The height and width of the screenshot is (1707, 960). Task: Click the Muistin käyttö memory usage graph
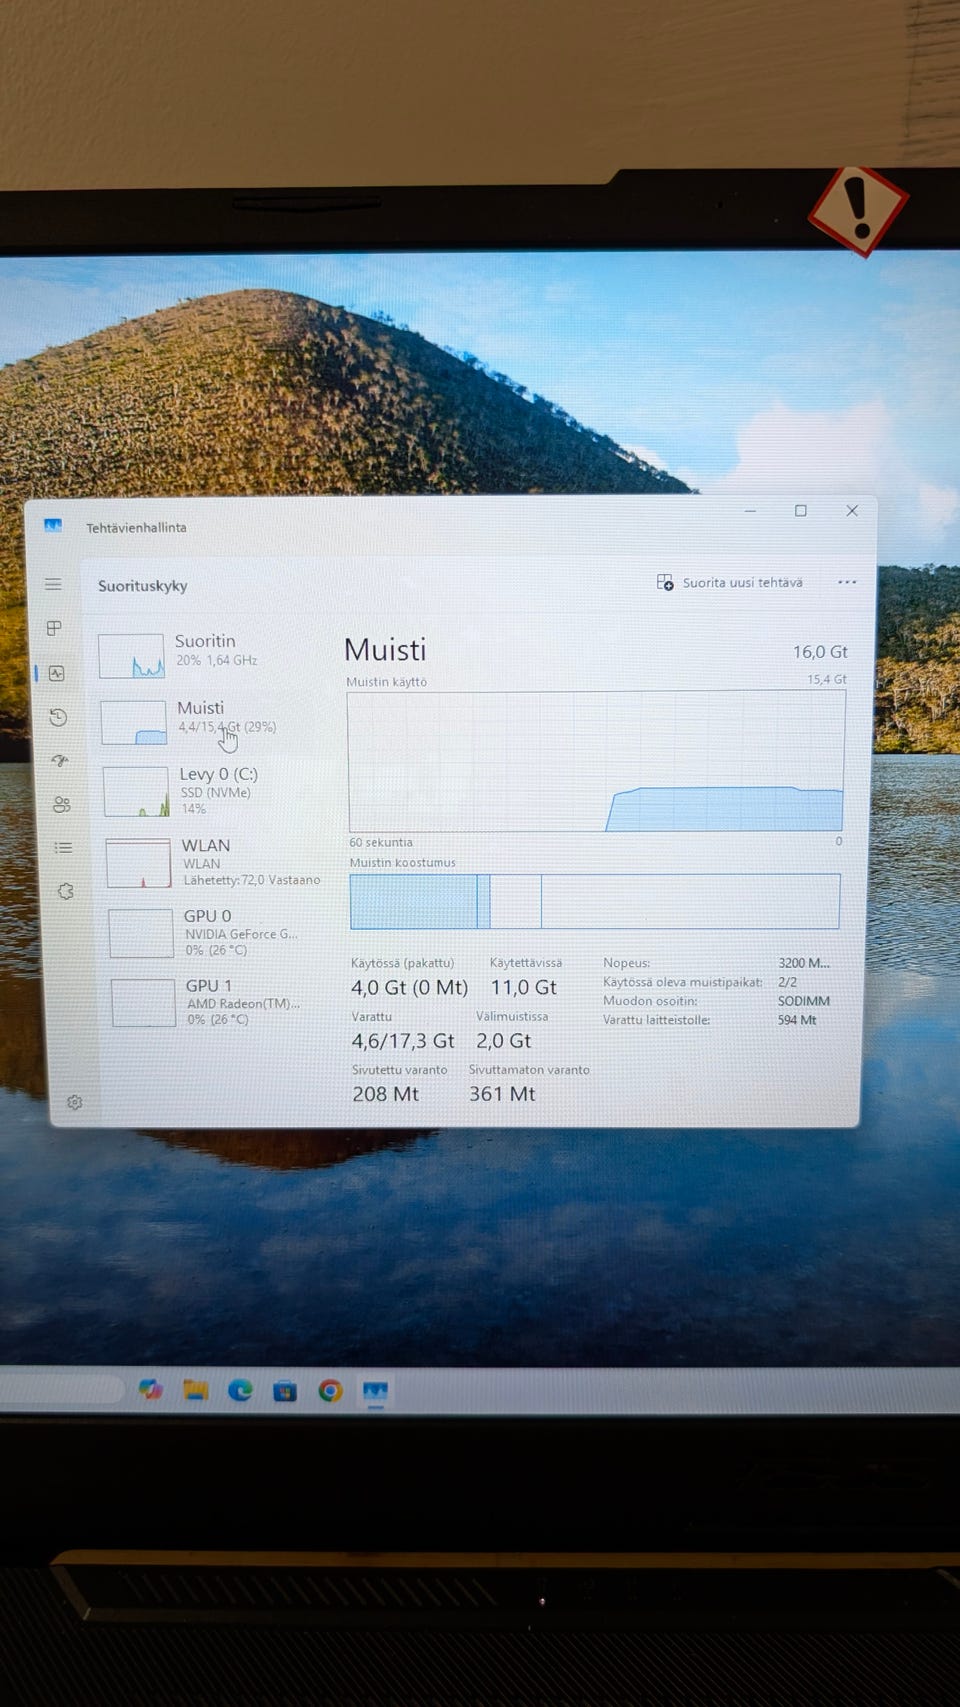(x=596, y=761)
